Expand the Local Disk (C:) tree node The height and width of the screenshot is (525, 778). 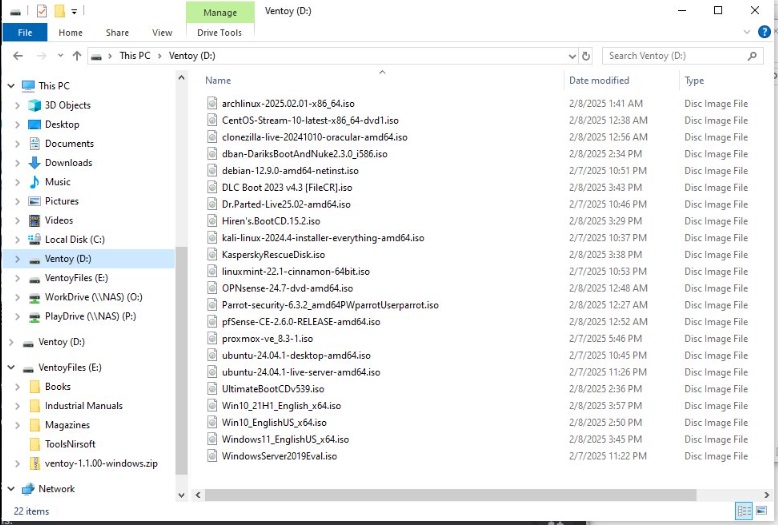[x=17, y=240]
